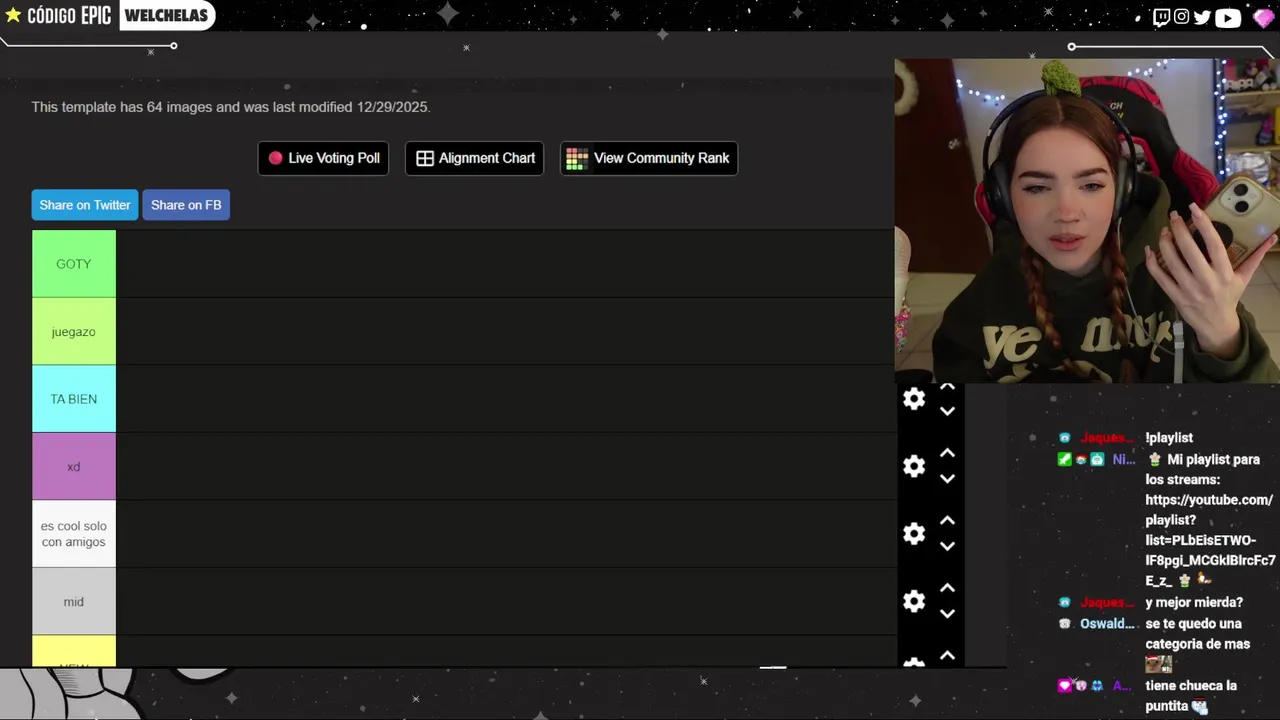The width and height of the screenshot is (1280, 720).
Task: Move 'es cool solo con amigos' tier up
Action: (947, 521)
